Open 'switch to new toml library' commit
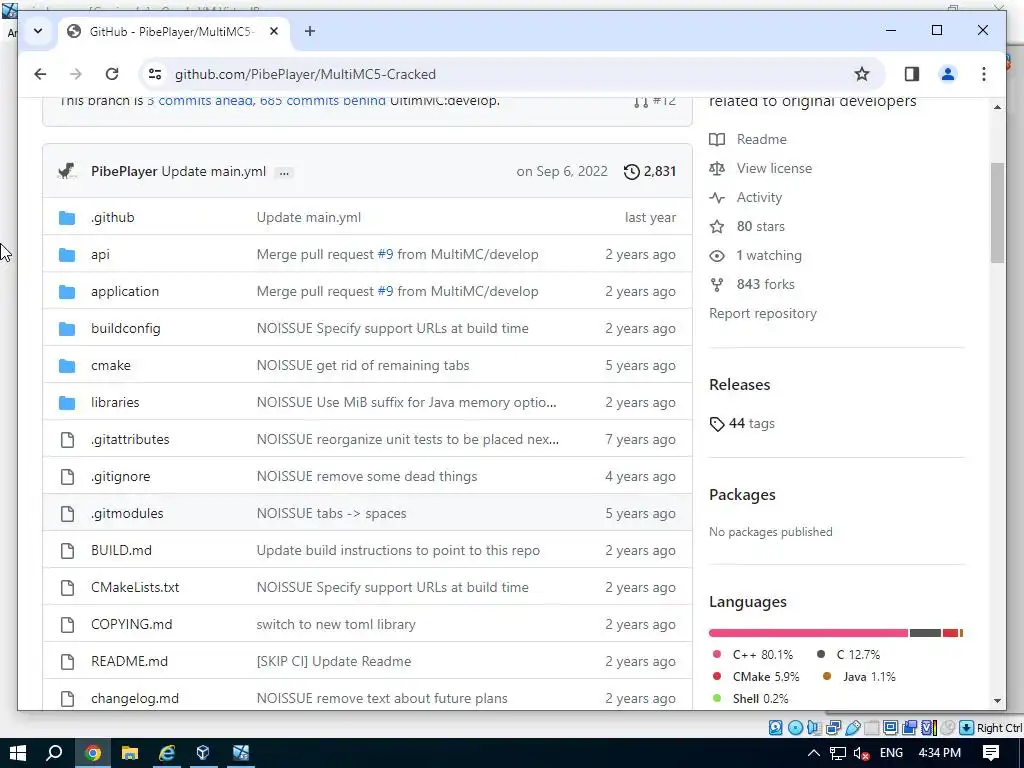Screen dimensions: 1024x768 tap(336, 624)
